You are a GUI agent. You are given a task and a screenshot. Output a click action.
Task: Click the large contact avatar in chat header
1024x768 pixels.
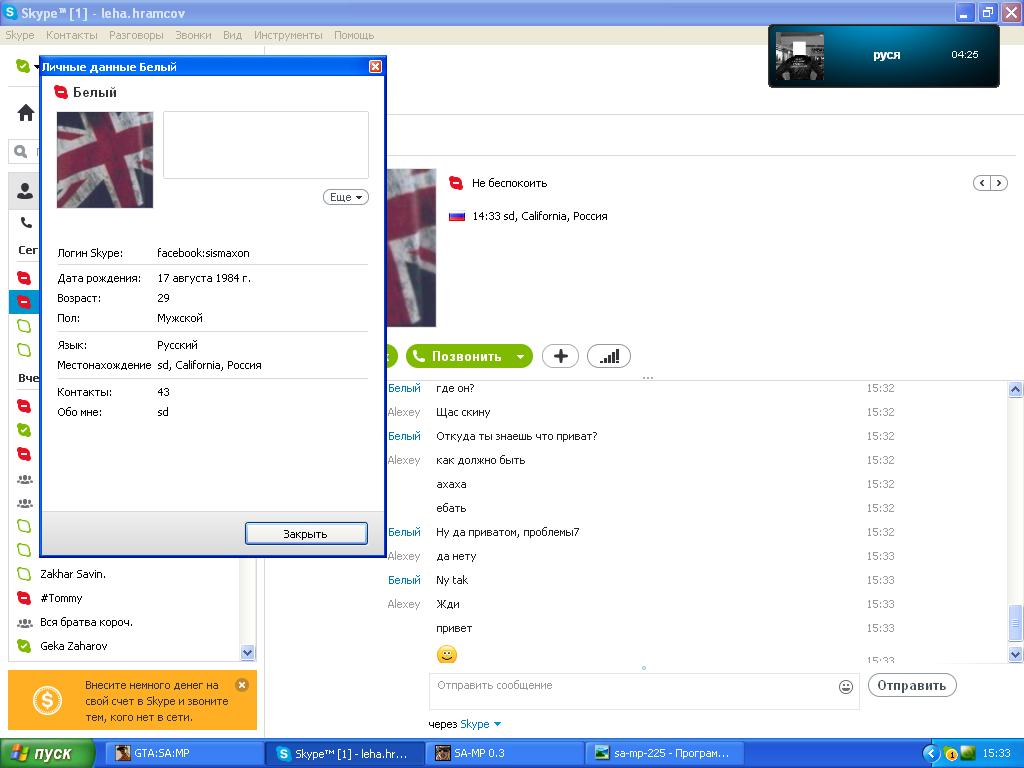(411, 248)
